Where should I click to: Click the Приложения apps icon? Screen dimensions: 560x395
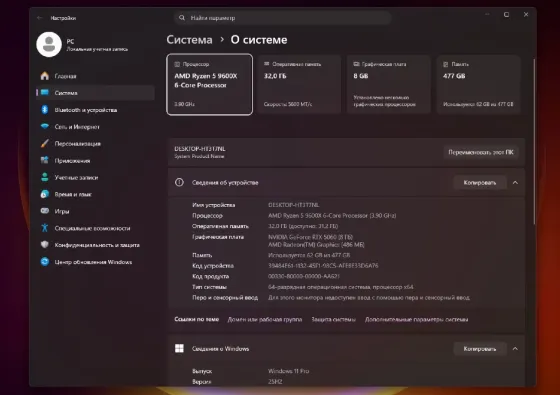tap(45, 160)
